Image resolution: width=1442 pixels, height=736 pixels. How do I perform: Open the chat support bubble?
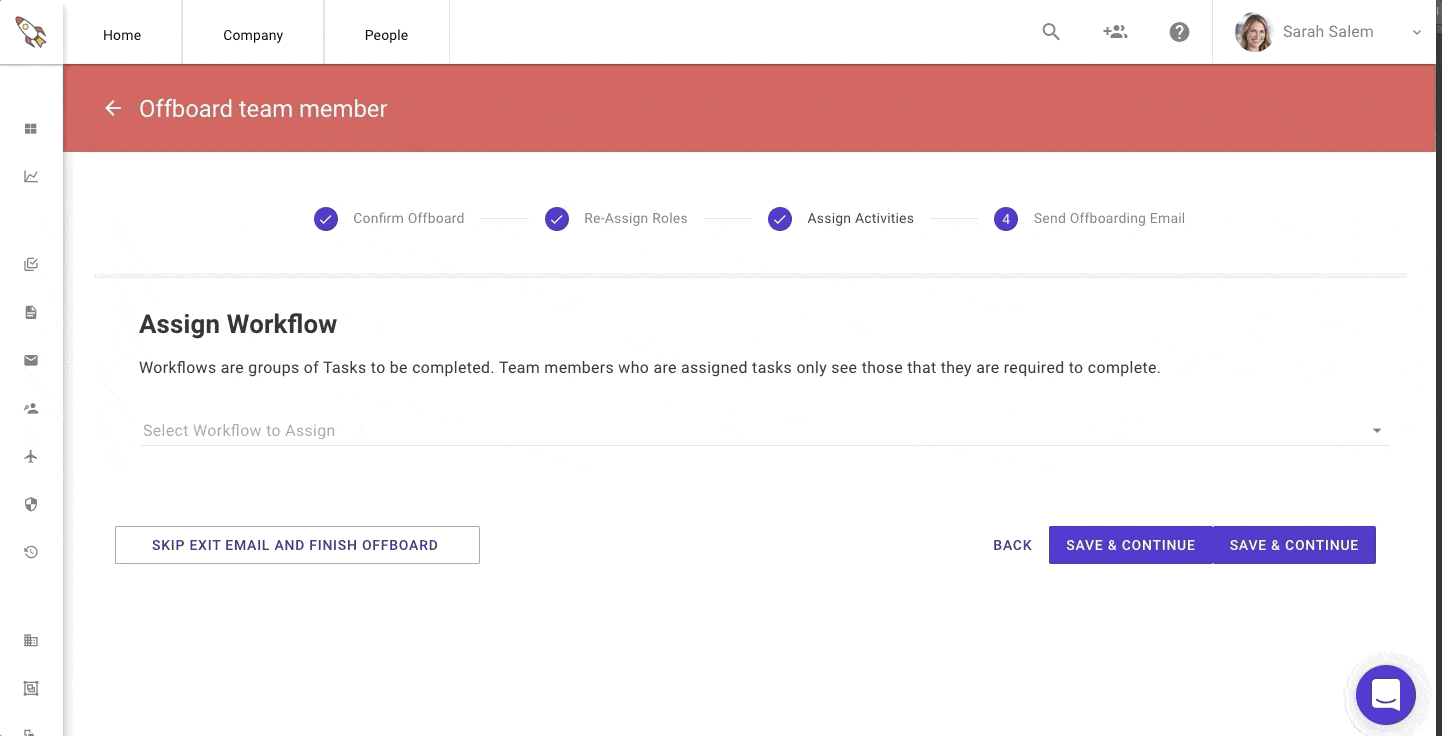[1385, 694]
